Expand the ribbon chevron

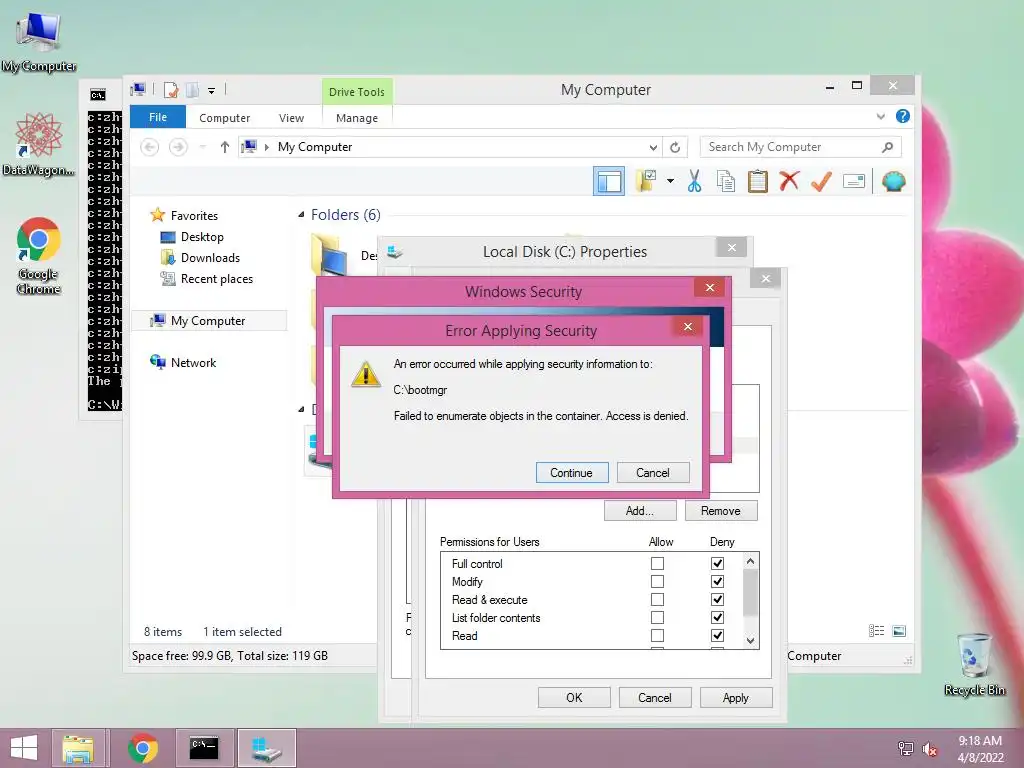pos(880,117)
